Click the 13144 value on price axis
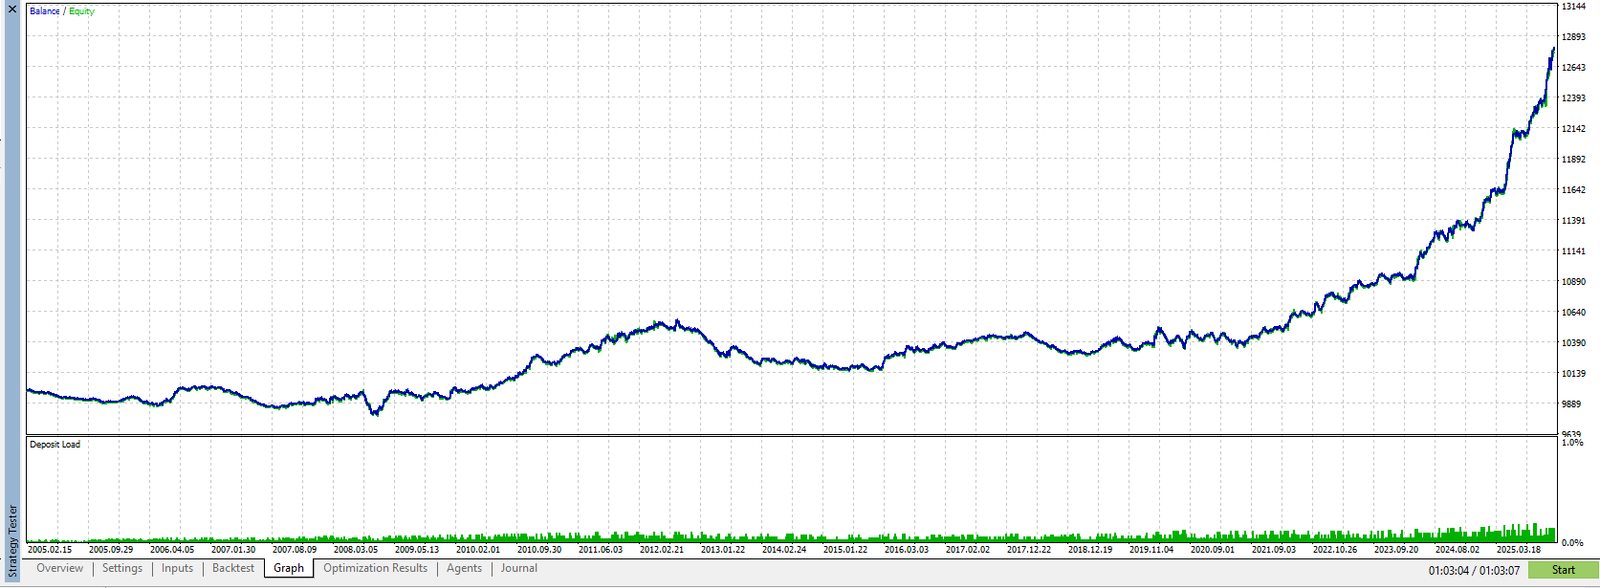This screenshot has width=1600, height=588. point(1574,6)
